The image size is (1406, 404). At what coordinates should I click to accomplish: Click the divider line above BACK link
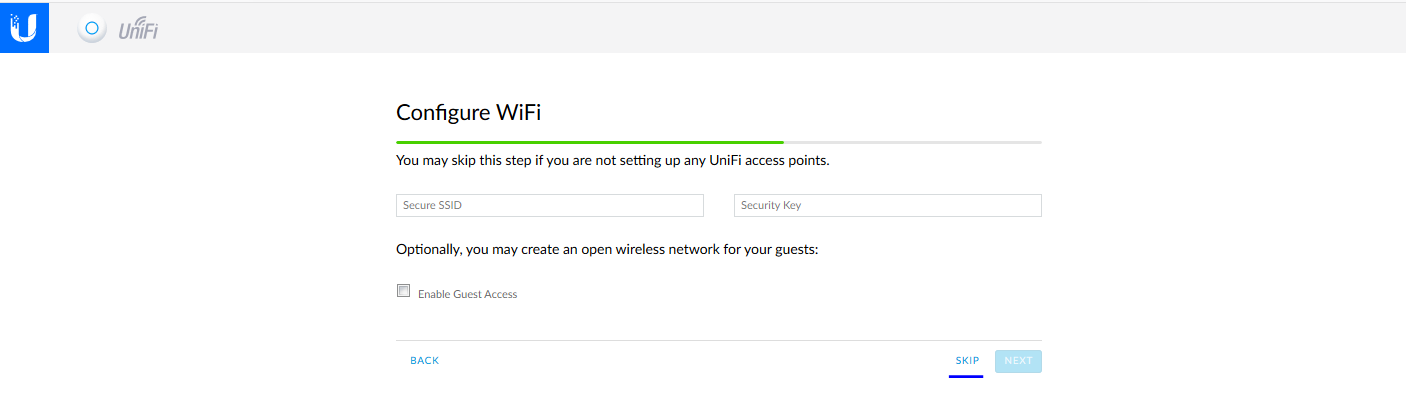719,340
